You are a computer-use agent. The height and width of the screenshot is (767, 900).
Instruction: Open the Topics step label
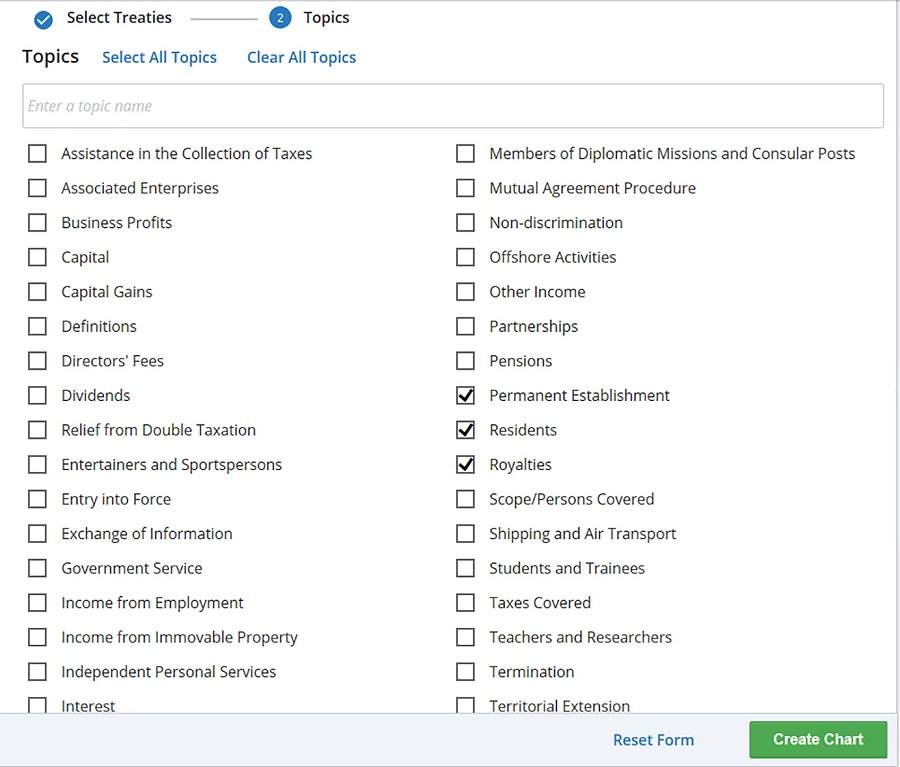(x=326, y=18)
